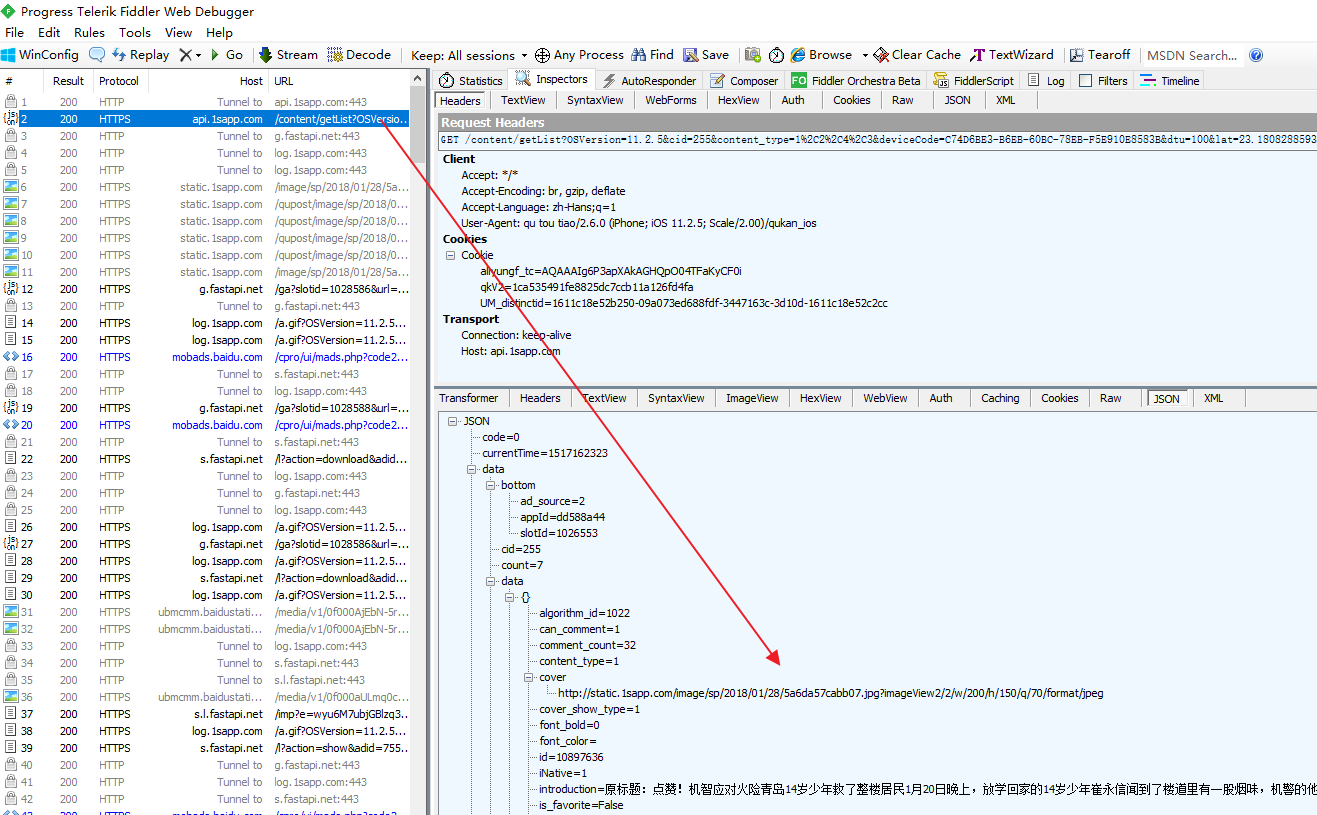1317x815 pixels.
Task: Open the Keep: All sessions dropdown
Action: [469, 55]
